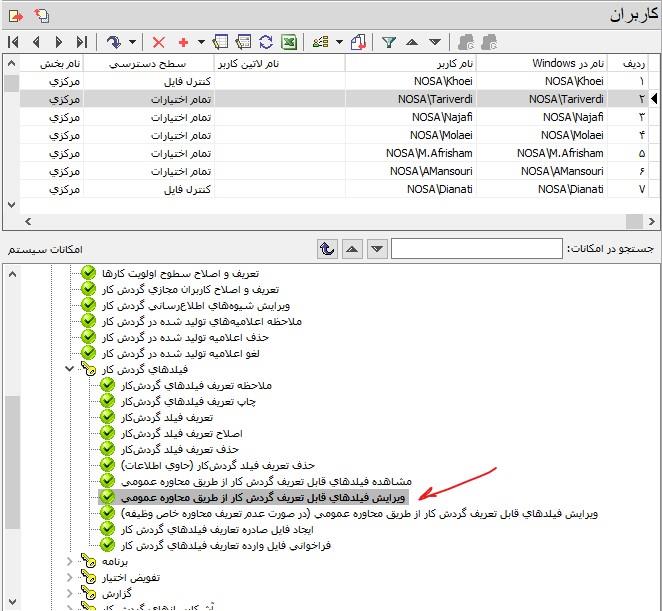The width and height of the screenshot is (662, 611).
Task: Click the 'جستجو در امکانات' search field
Action: (x=477, y=248)
